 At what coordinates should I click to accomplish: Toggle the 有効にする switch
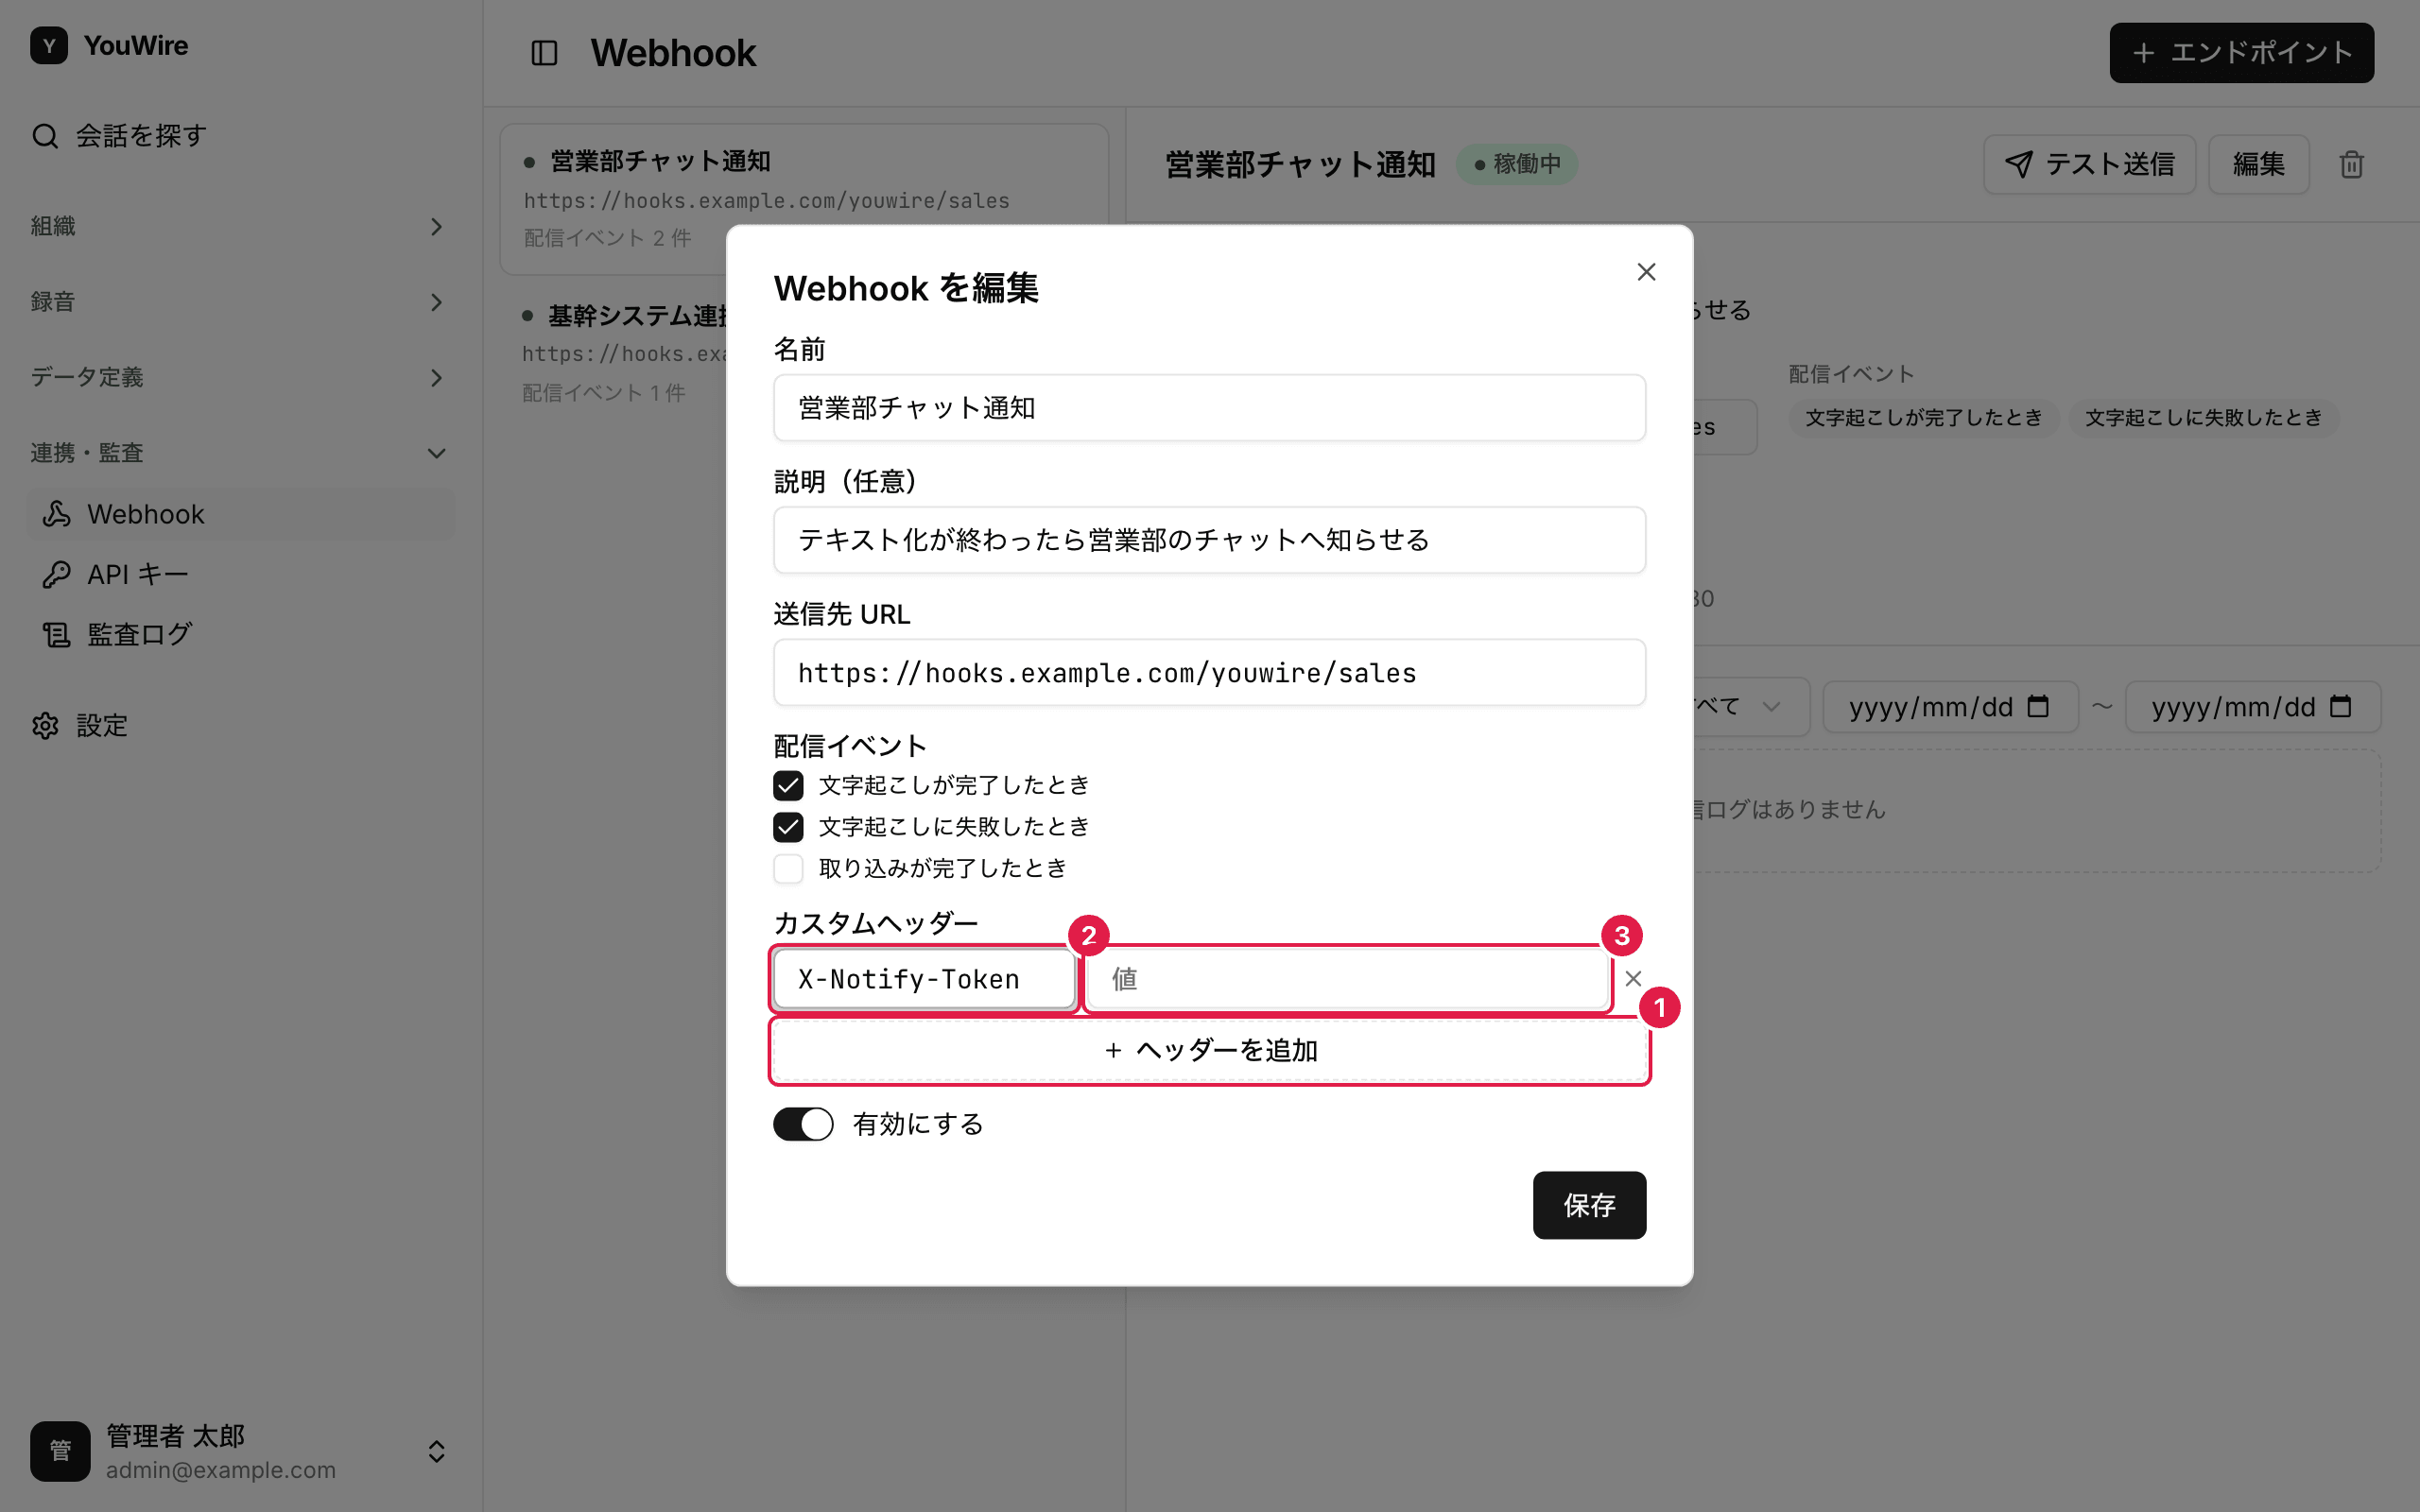pyautogui.click(x=803, y=1124)
